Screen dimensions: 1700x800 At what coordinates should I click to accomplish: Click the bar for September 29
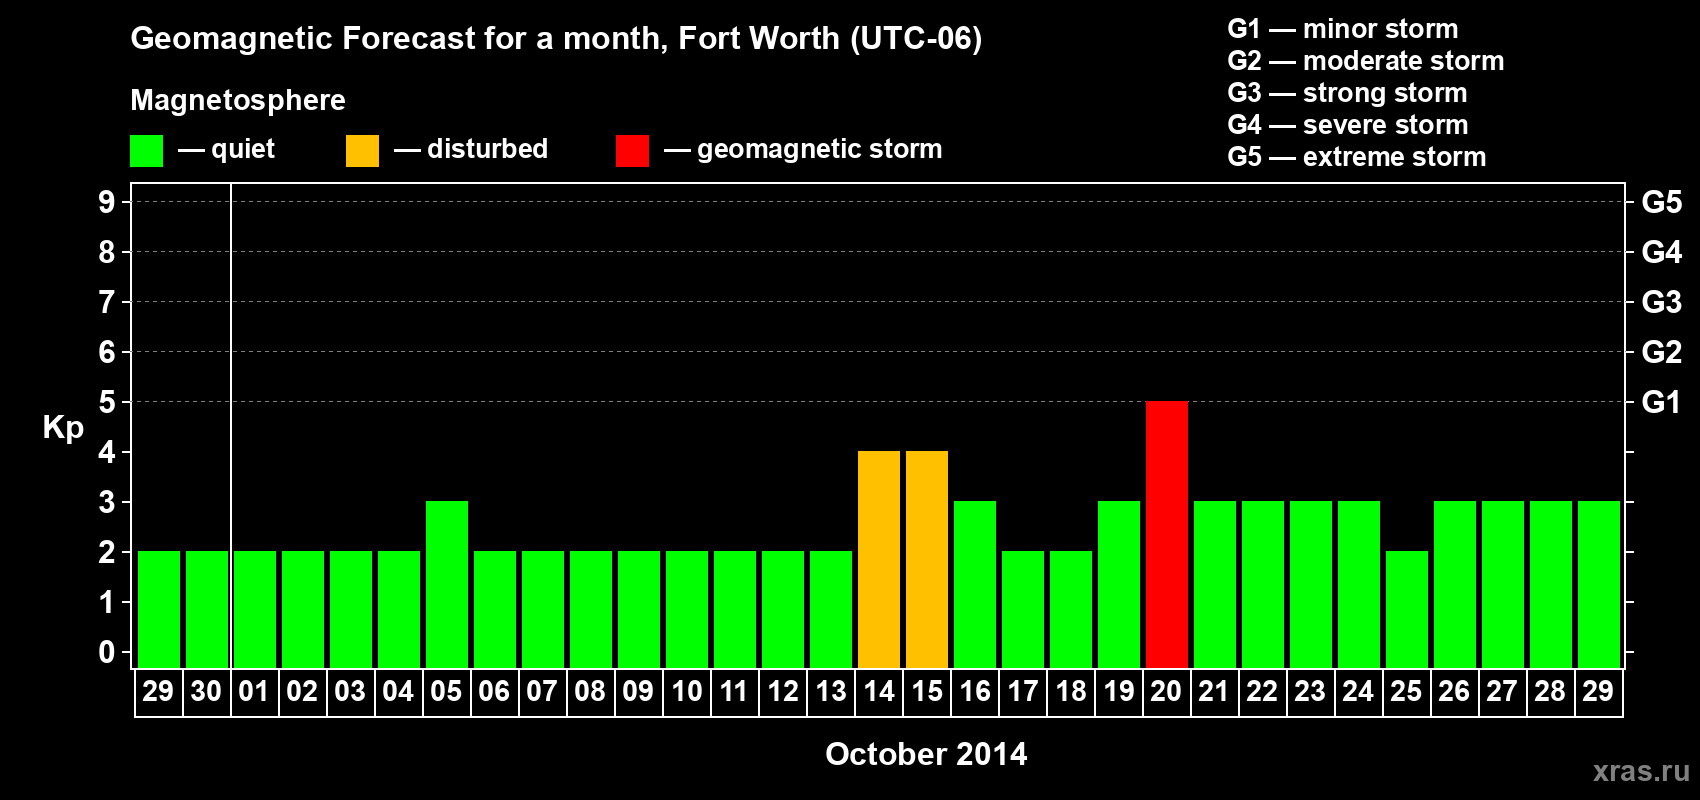pos(159,609)
